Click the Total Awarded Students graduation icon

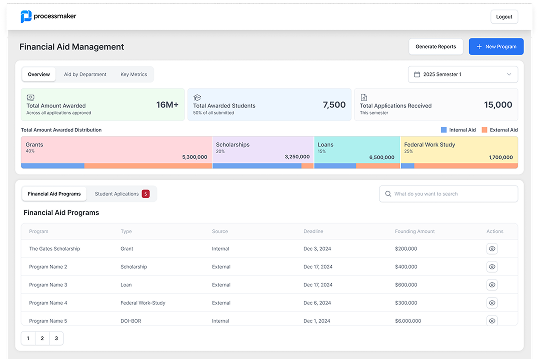pos(197,97)
